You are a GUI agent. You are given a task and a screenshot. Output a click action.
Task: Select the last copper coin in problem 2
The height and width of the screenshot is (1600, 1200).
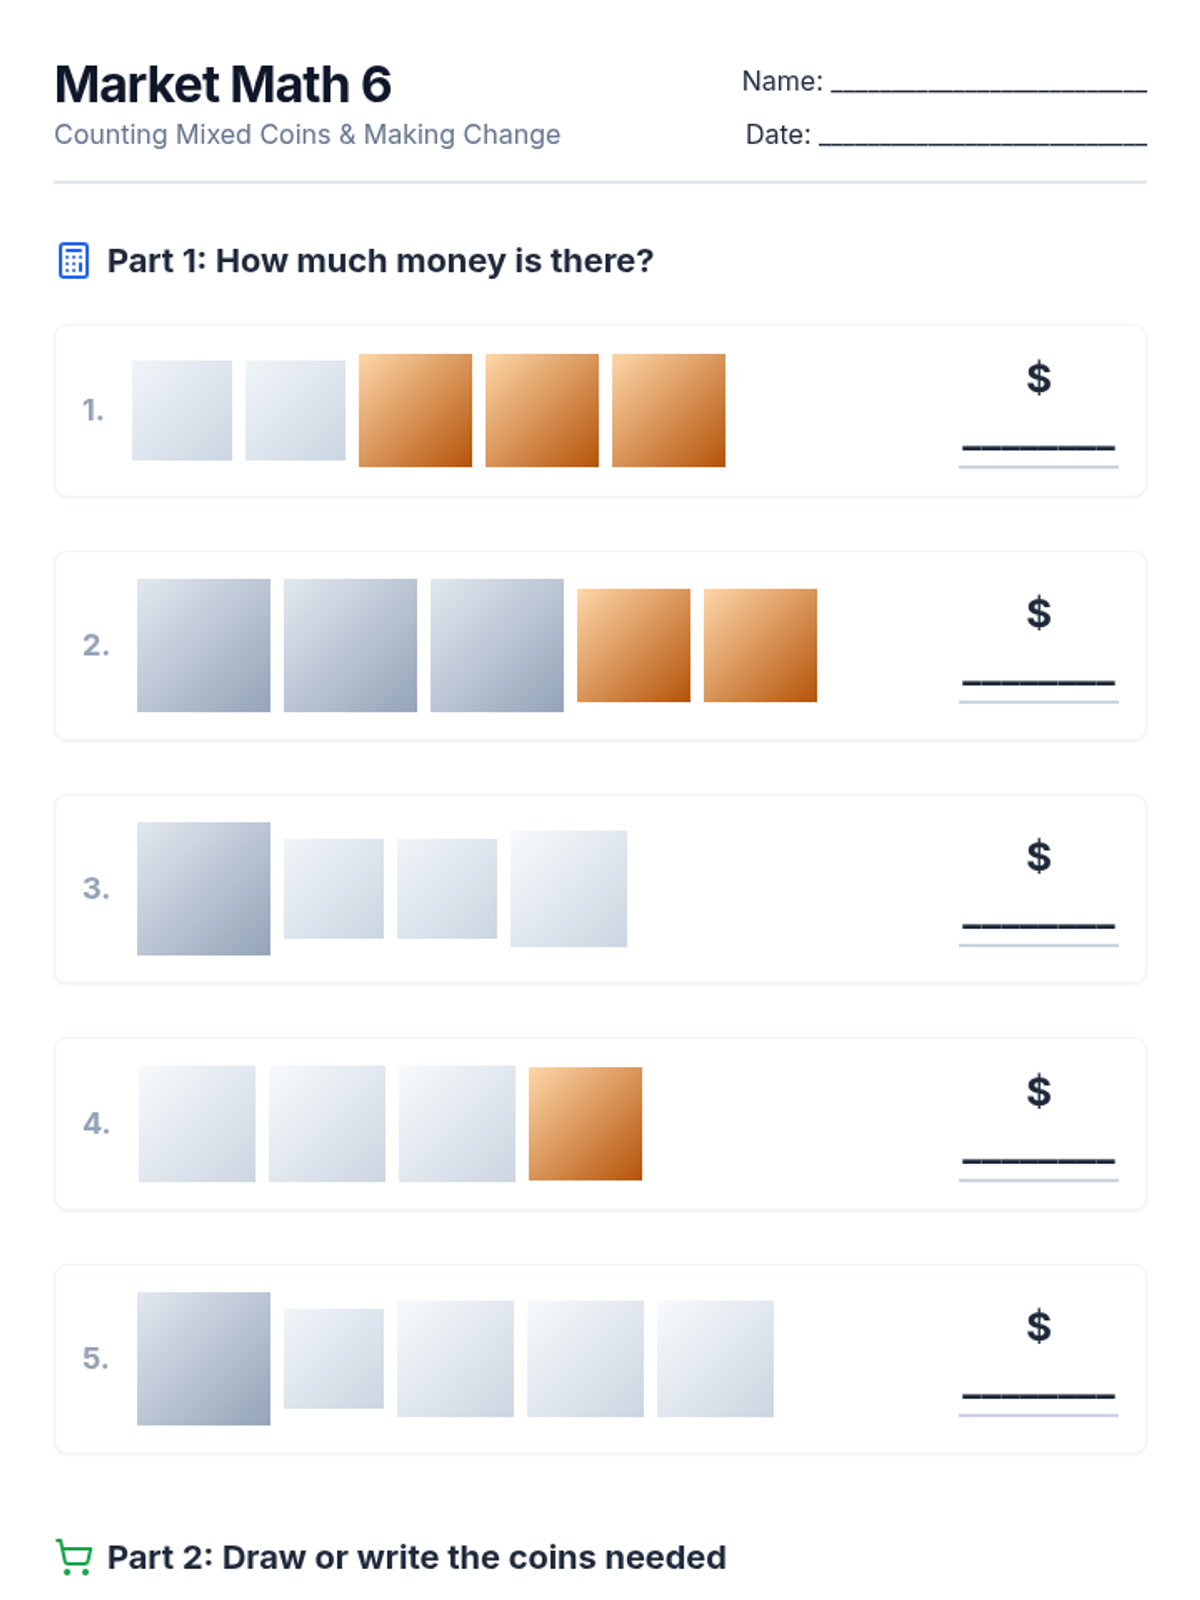click(x=760, y=645)
